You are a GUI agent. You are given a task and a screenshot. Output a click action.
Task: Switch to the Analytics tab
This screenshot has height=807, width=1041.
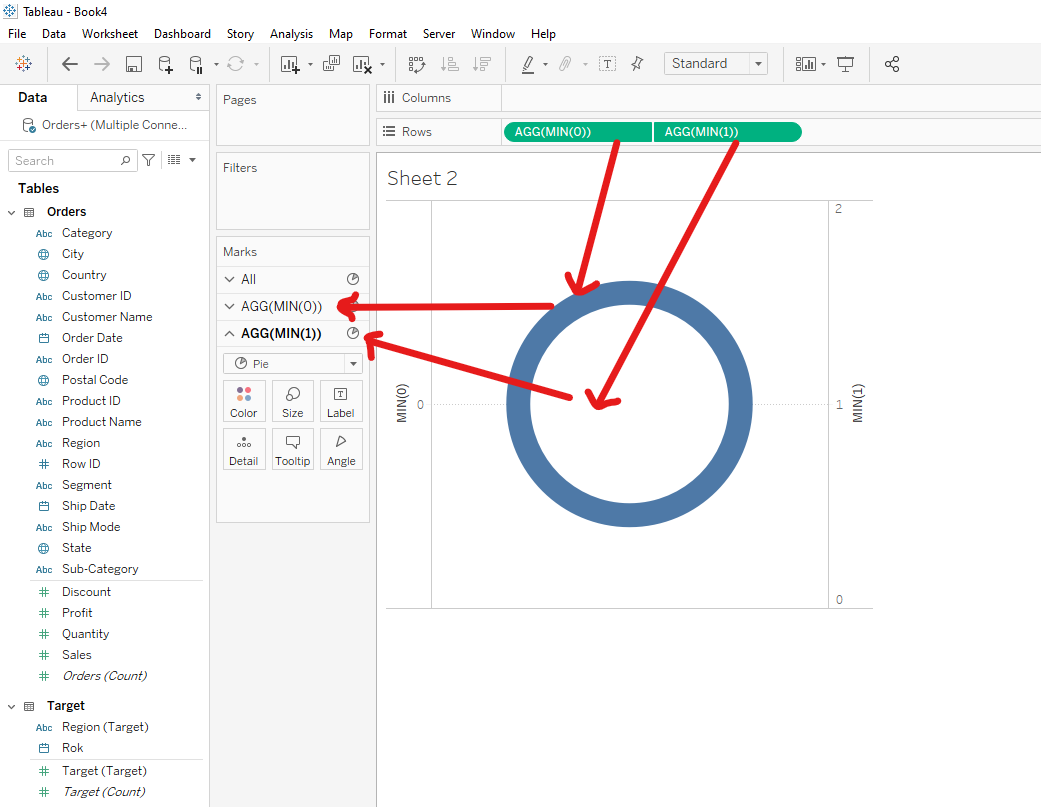pos(117,97)
